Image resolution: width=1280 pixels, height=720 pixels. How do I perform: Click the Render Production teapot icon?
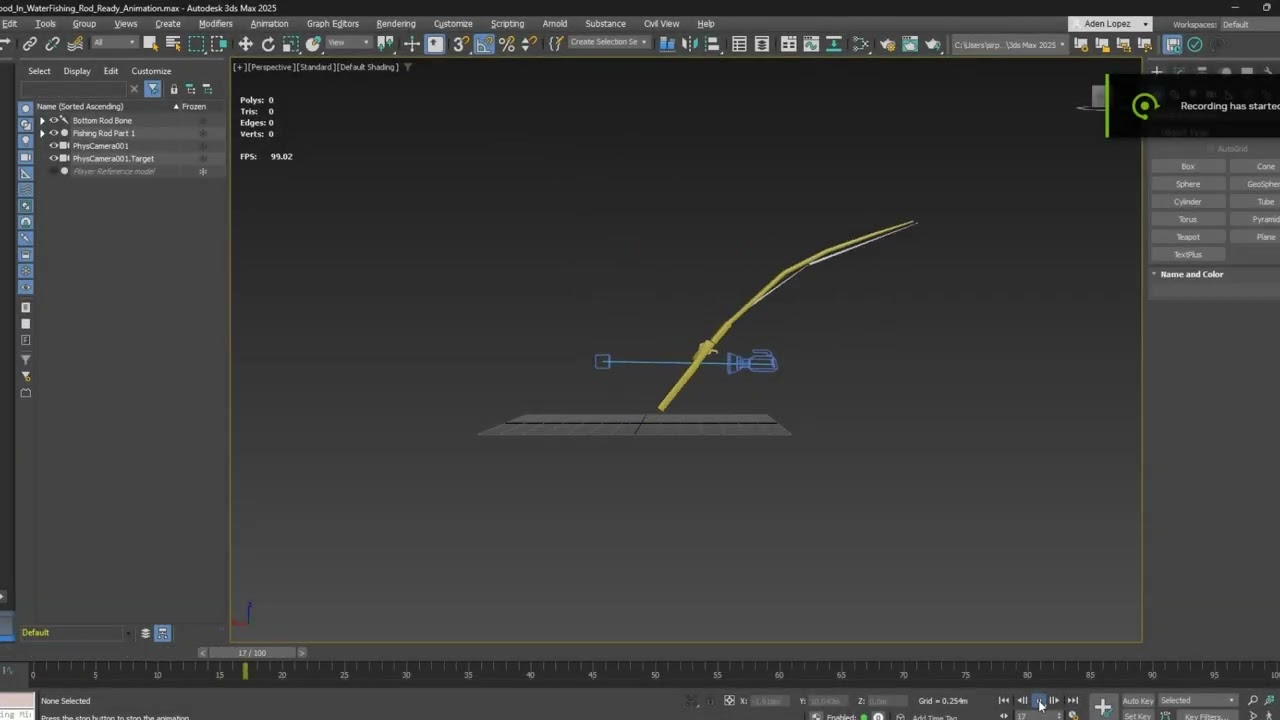coord(933,44)
